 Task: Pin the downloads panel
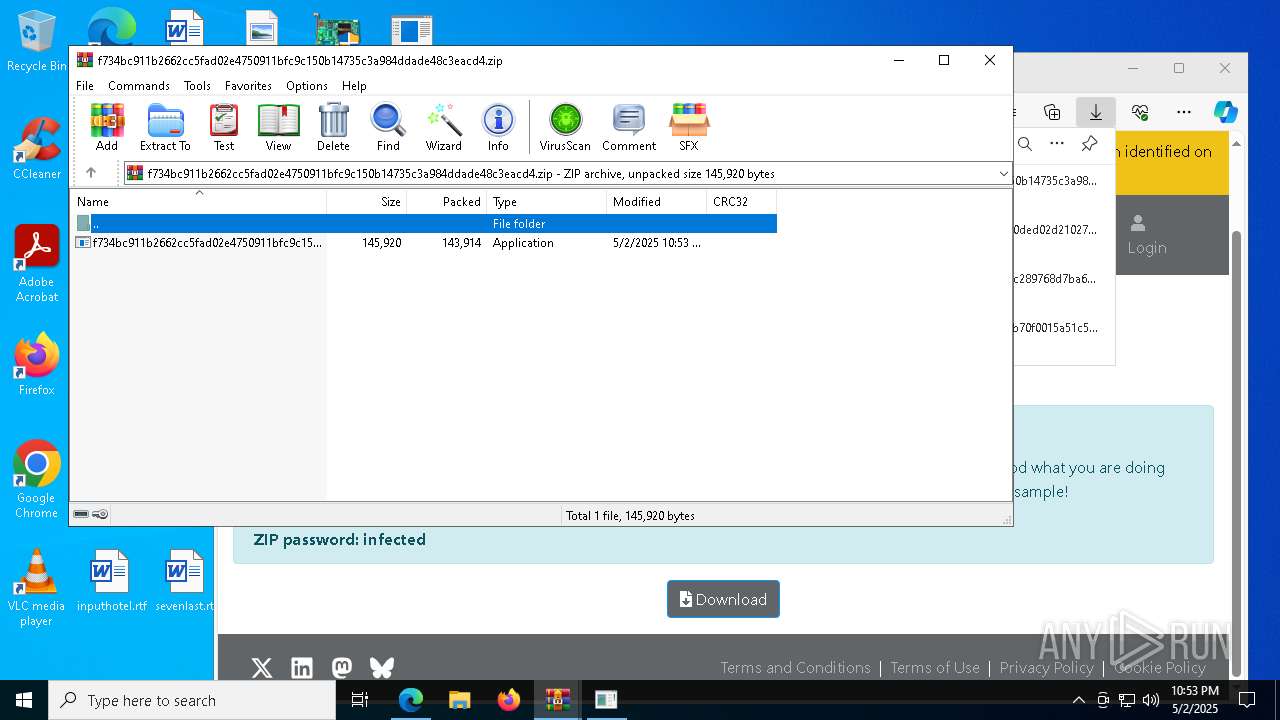coord(1090,143)
